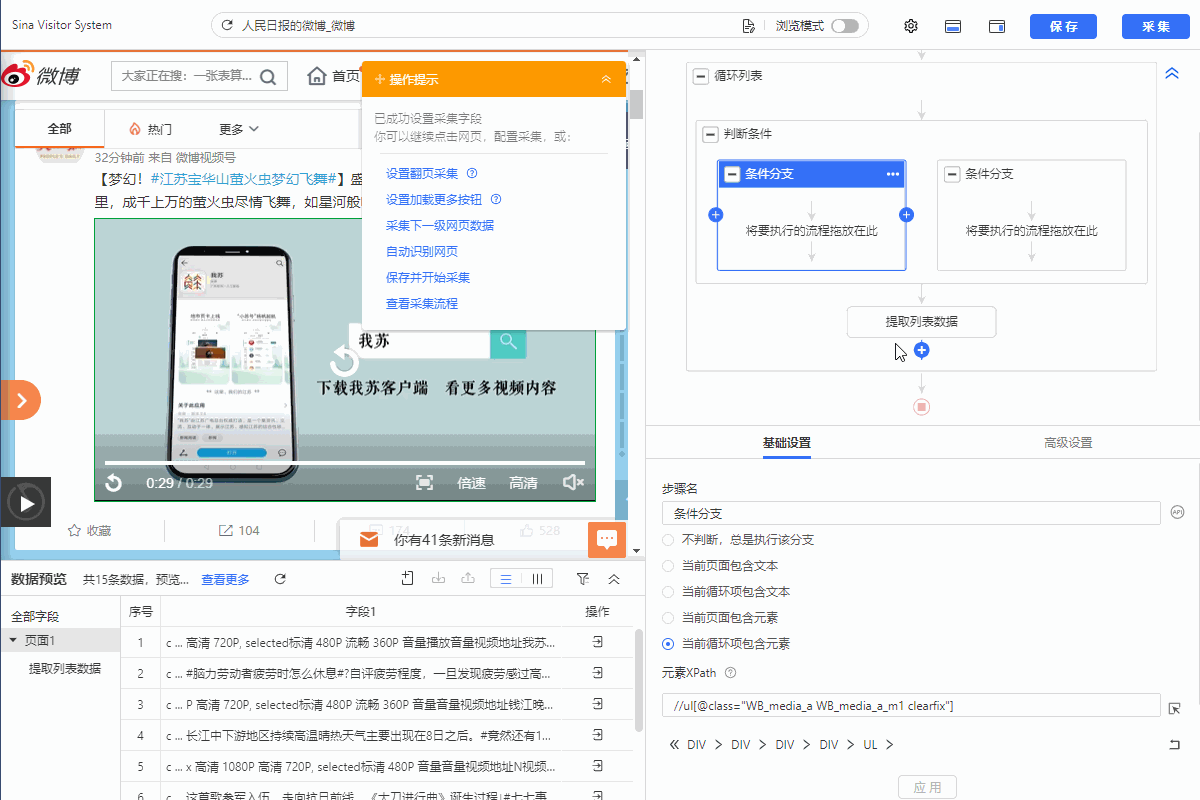Open the three-dot menu of the selected branch
Viewport: 1200px width, 800px height.
pos(893,174)
